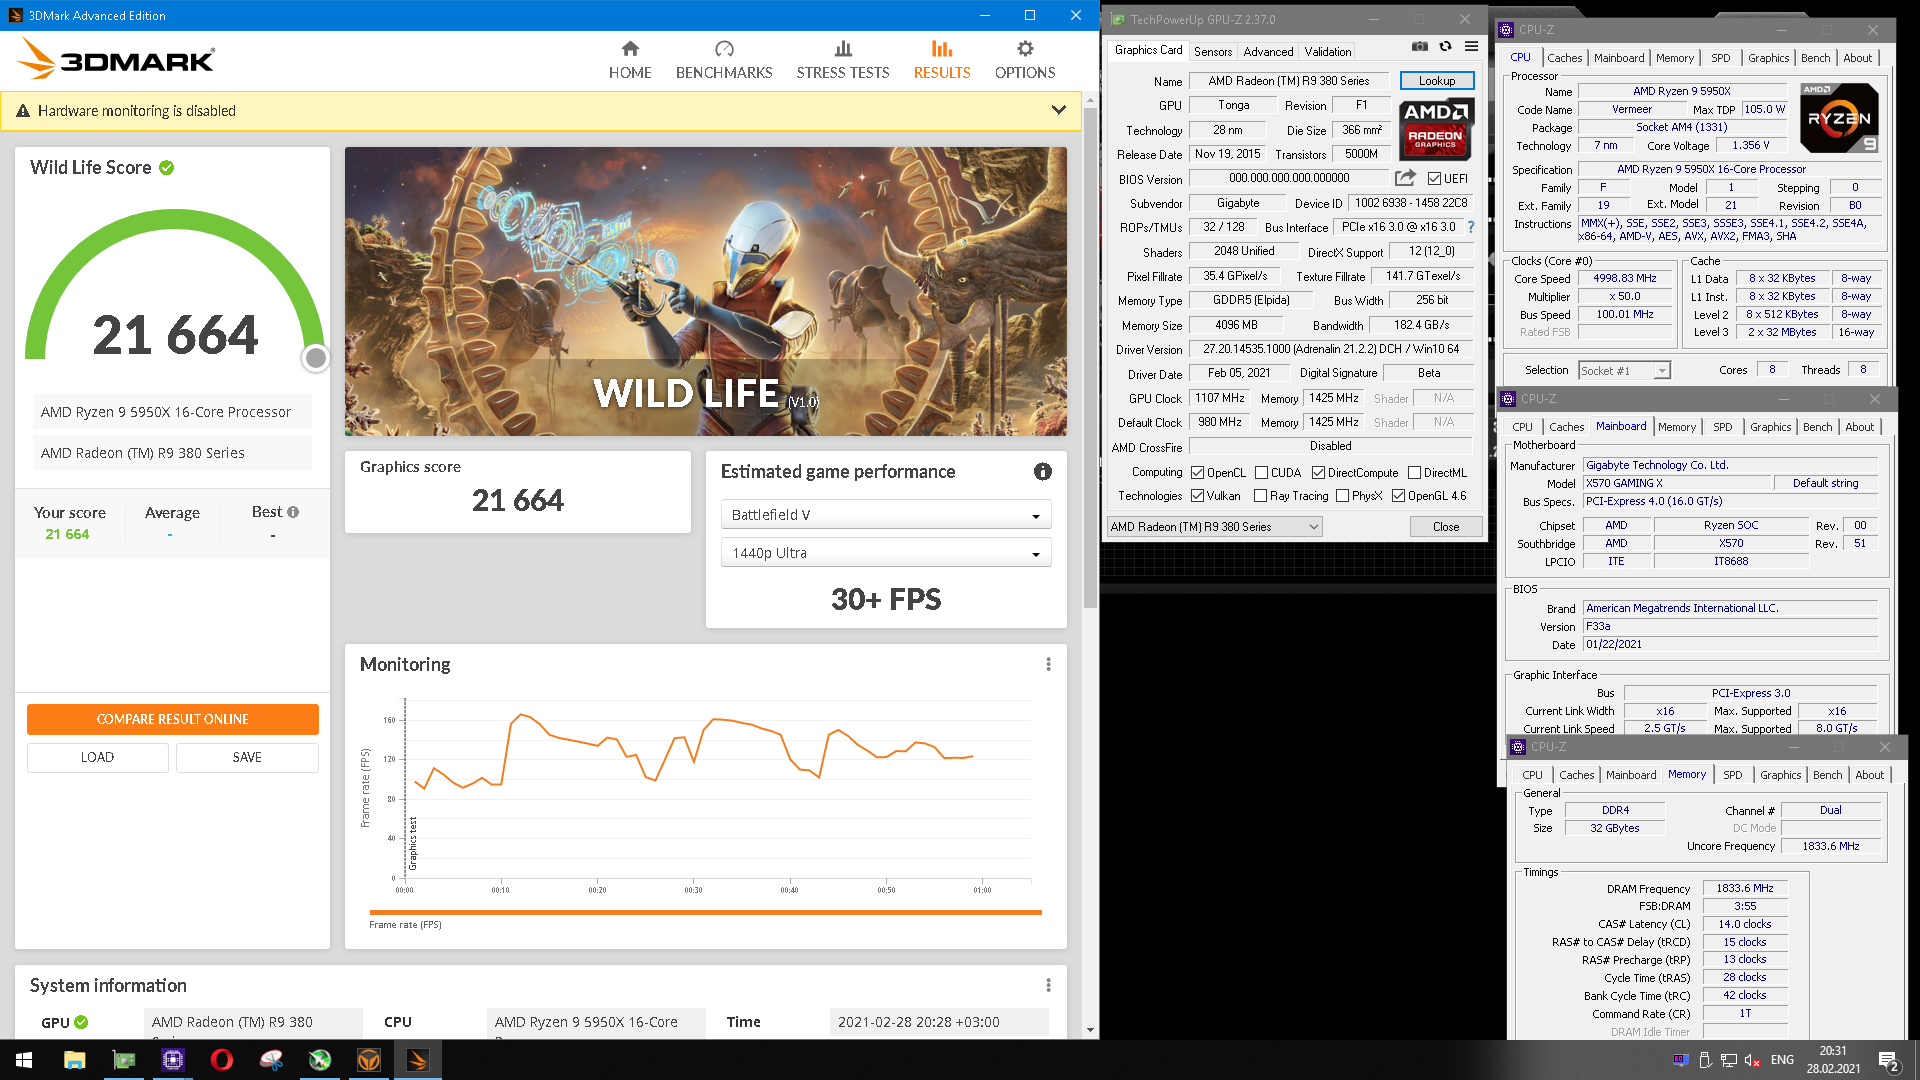Open 3DMark OPTIONS gear

1025,60
